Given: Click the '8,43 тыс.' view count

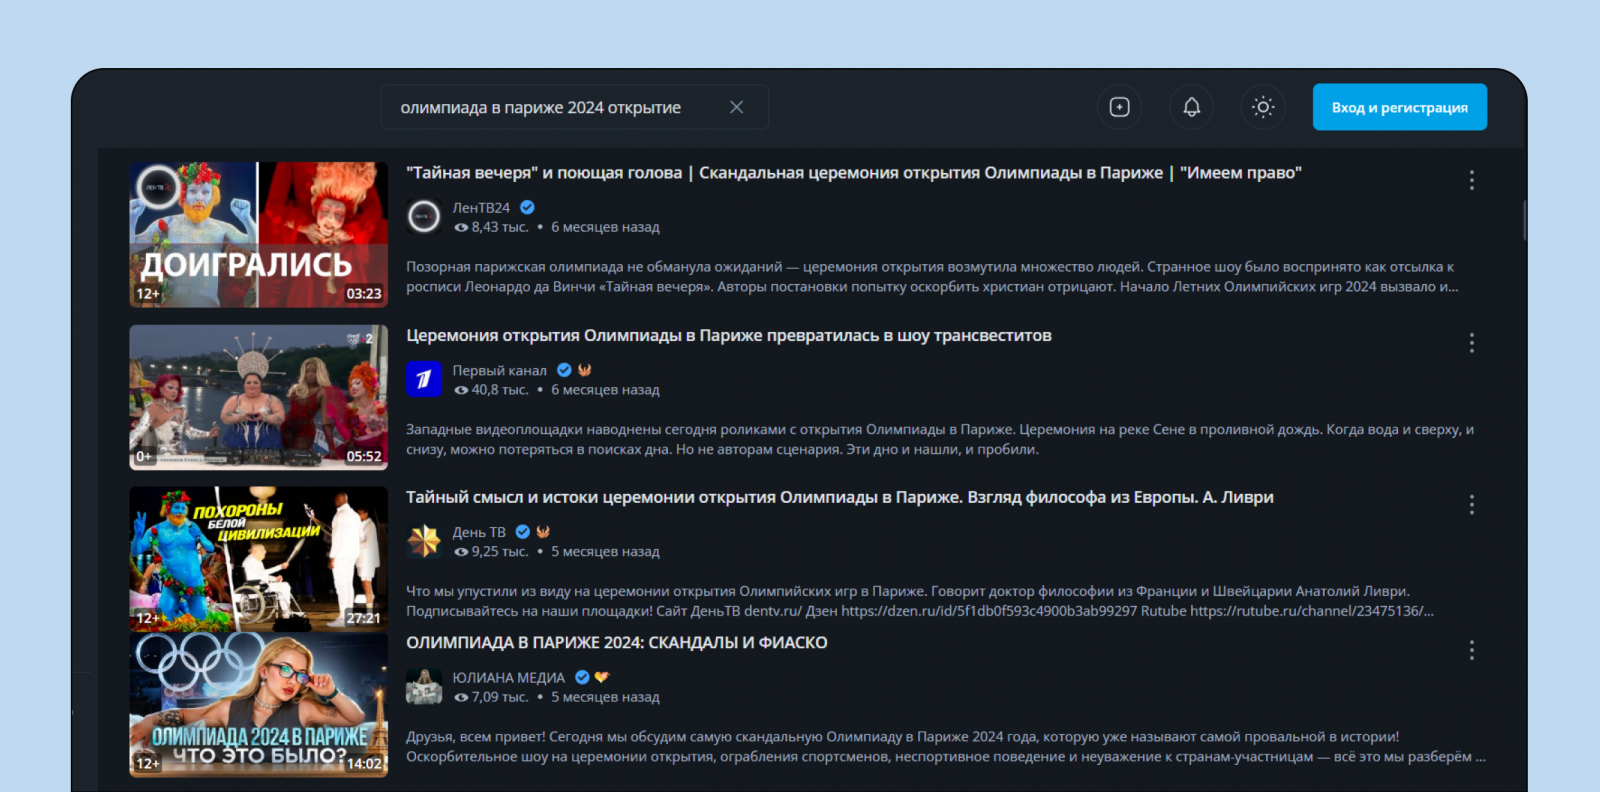Looking at the screenshot, I should tap(491, 227).
